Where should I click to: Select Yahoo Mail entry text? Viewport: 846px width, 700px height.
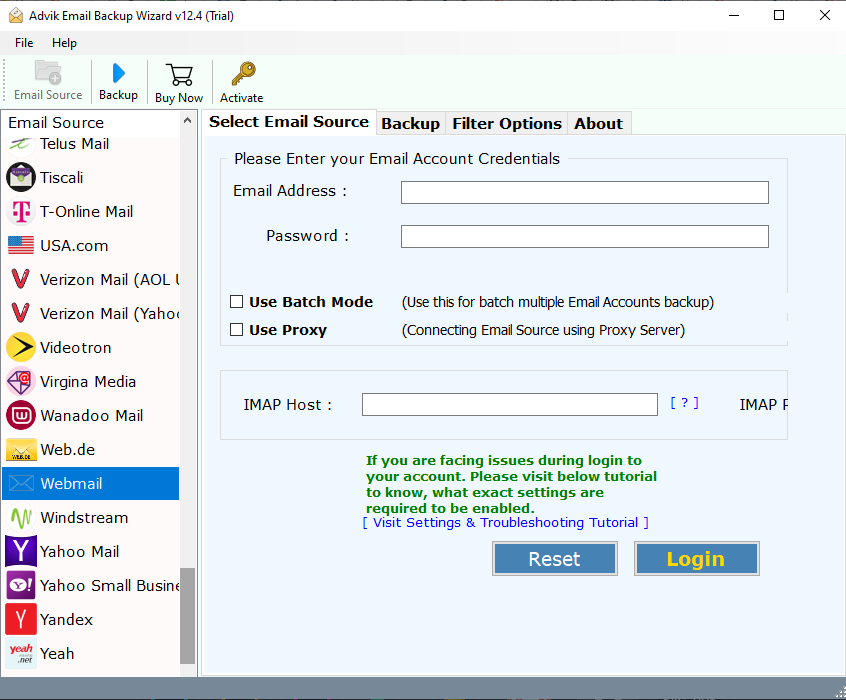pos(79,552)
